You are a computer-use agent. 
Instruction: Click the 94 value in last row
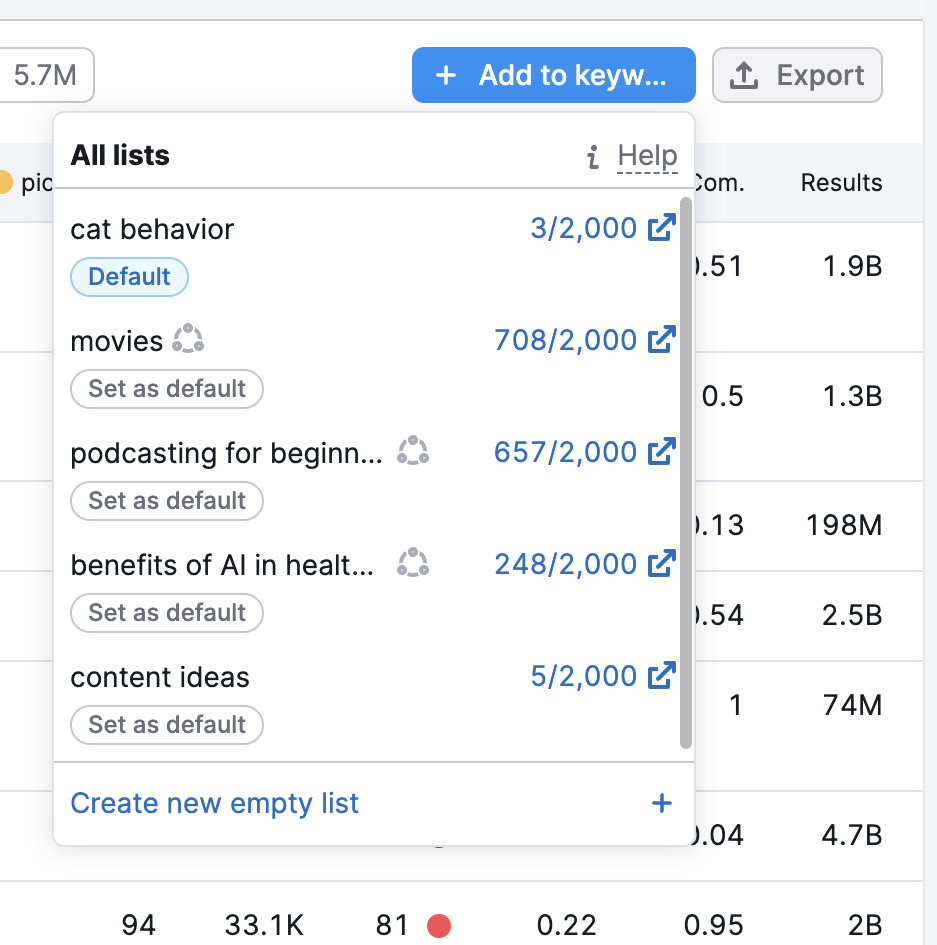(139, 926)
